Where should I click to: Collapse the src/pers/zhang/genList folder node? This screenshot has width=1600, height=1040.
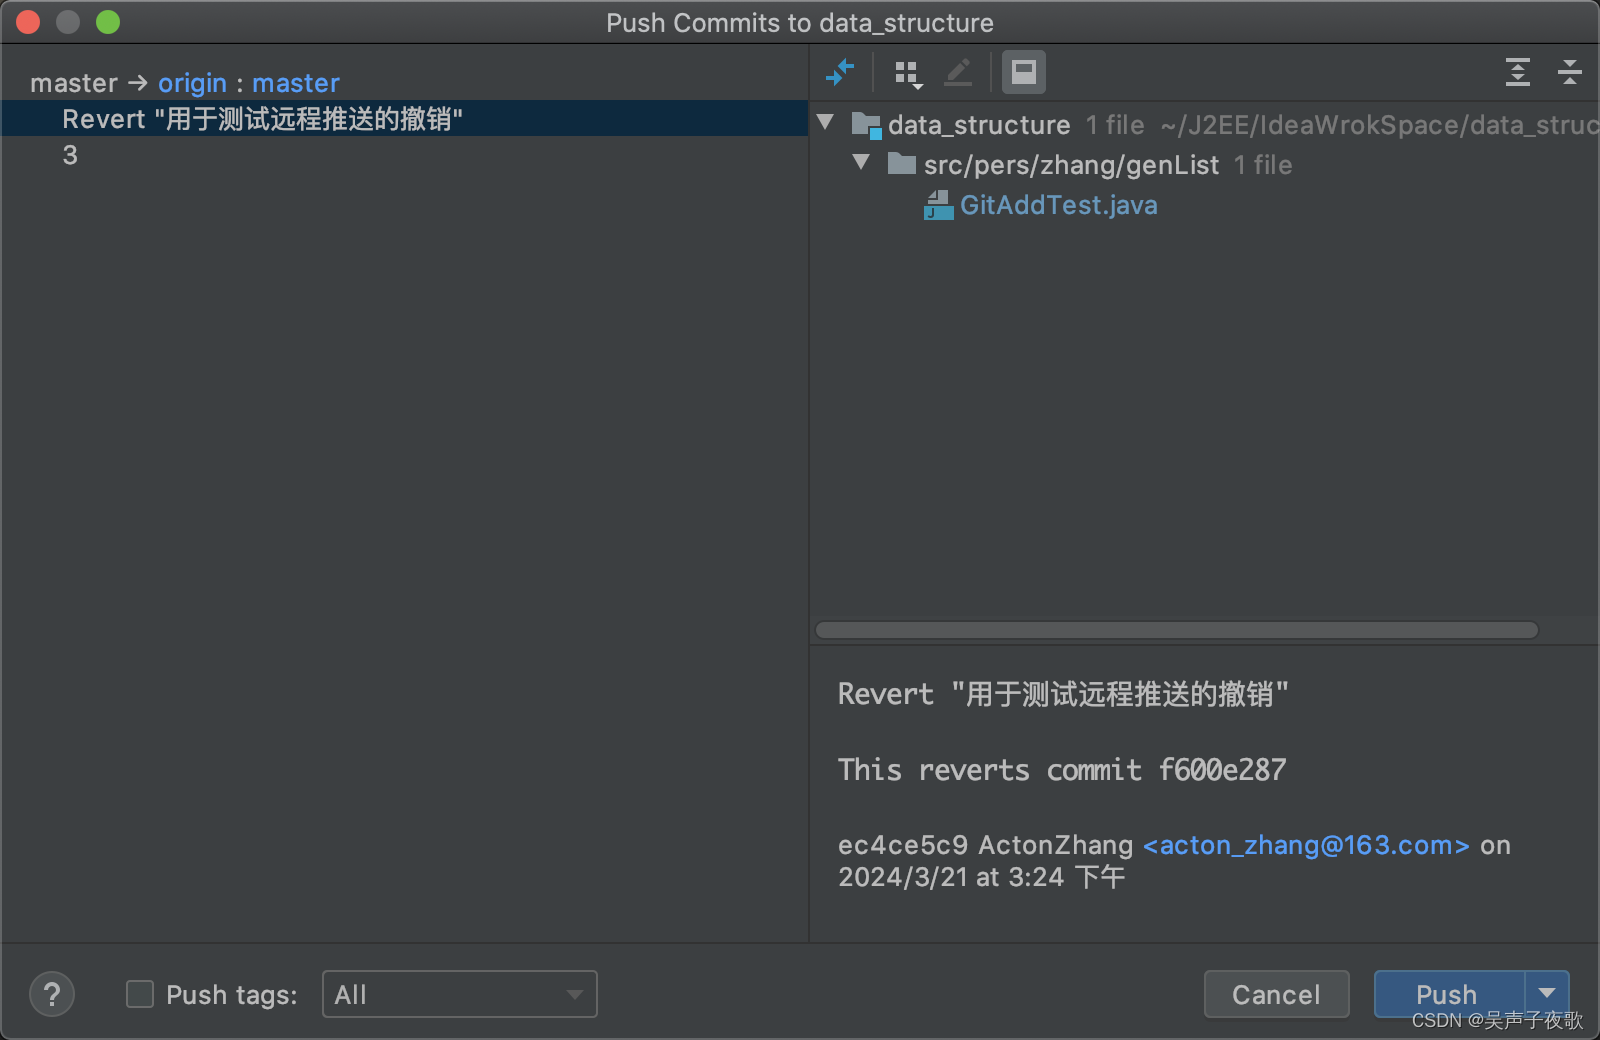tap(861, 163)
